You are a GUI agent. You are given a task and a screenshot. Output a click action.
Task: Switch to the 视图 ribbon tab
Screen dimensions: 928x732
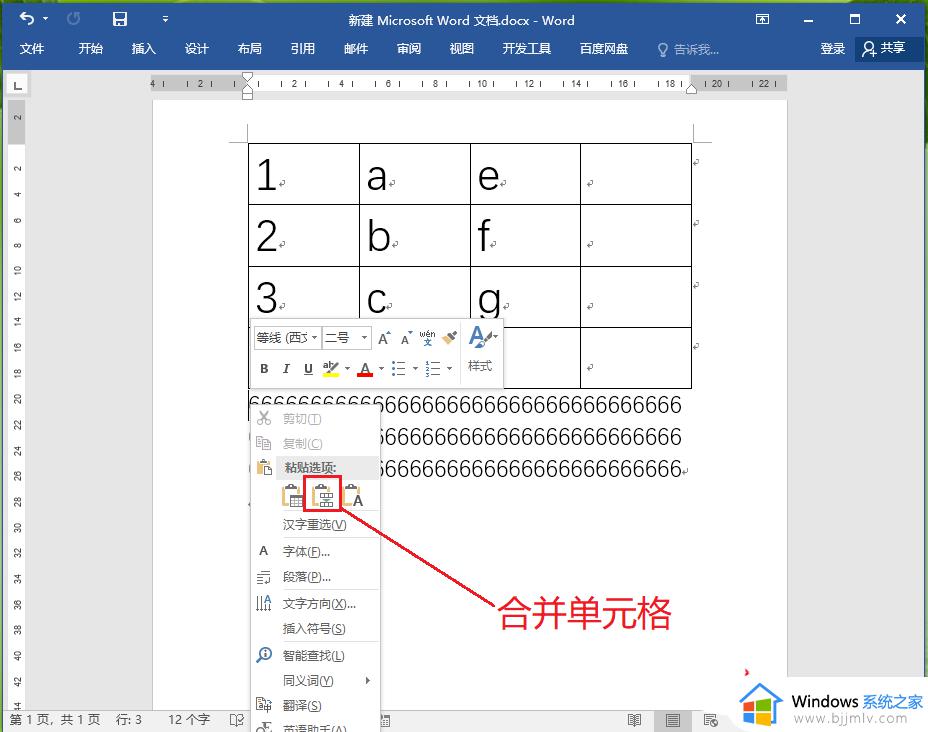(462, 49)
